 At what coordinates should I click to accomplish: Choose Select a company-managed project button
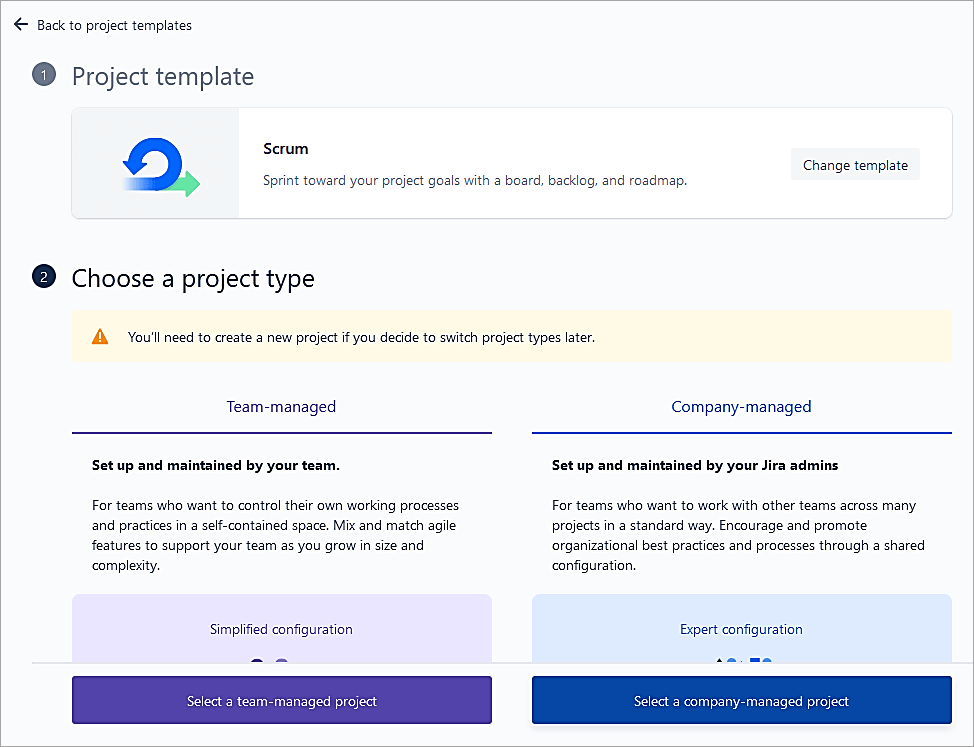pos(741,700)
